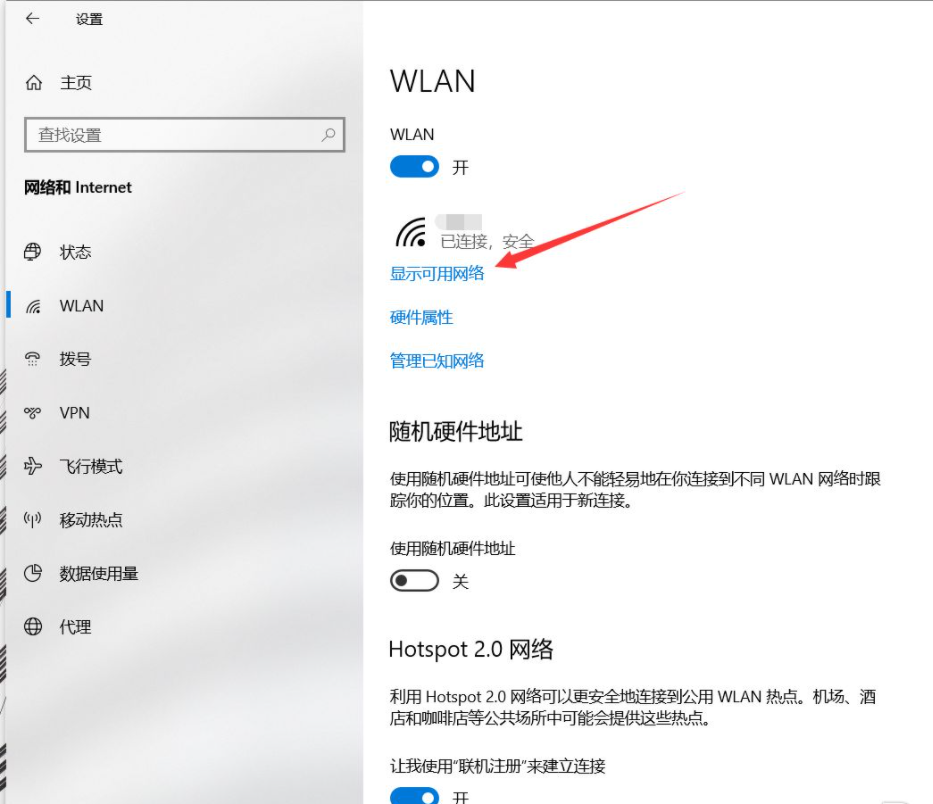The image size is (933, 804).
Task: Open 硬件属性 link
Action: tap(421, 317)
